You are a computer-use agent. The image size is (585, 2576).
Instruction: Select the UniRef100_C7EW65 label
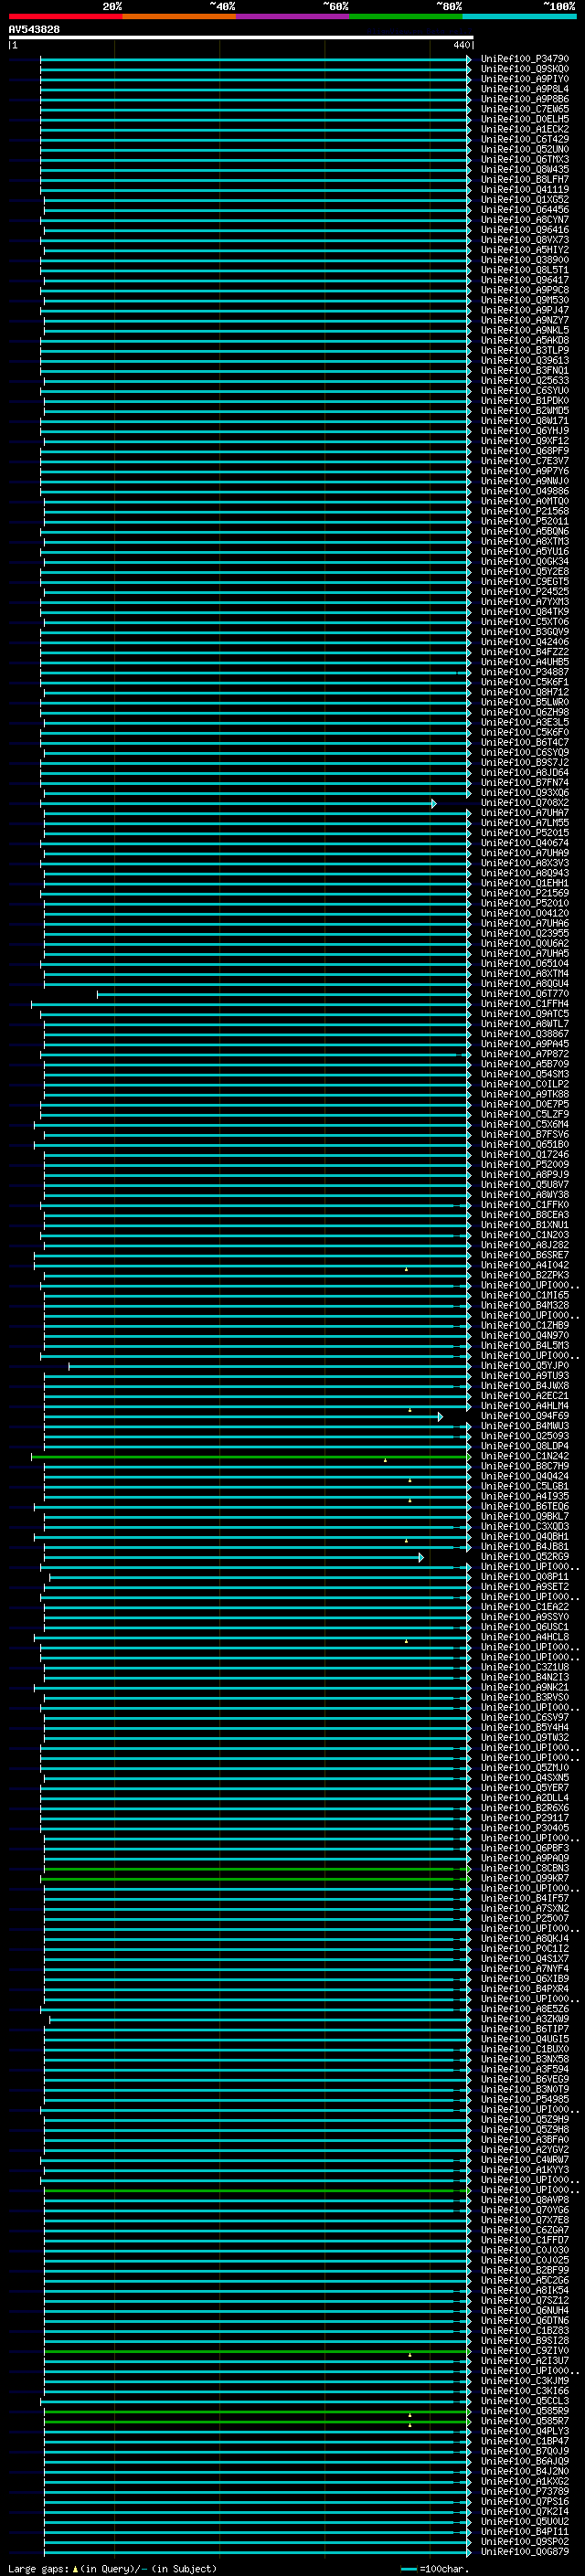click(525, 109)
